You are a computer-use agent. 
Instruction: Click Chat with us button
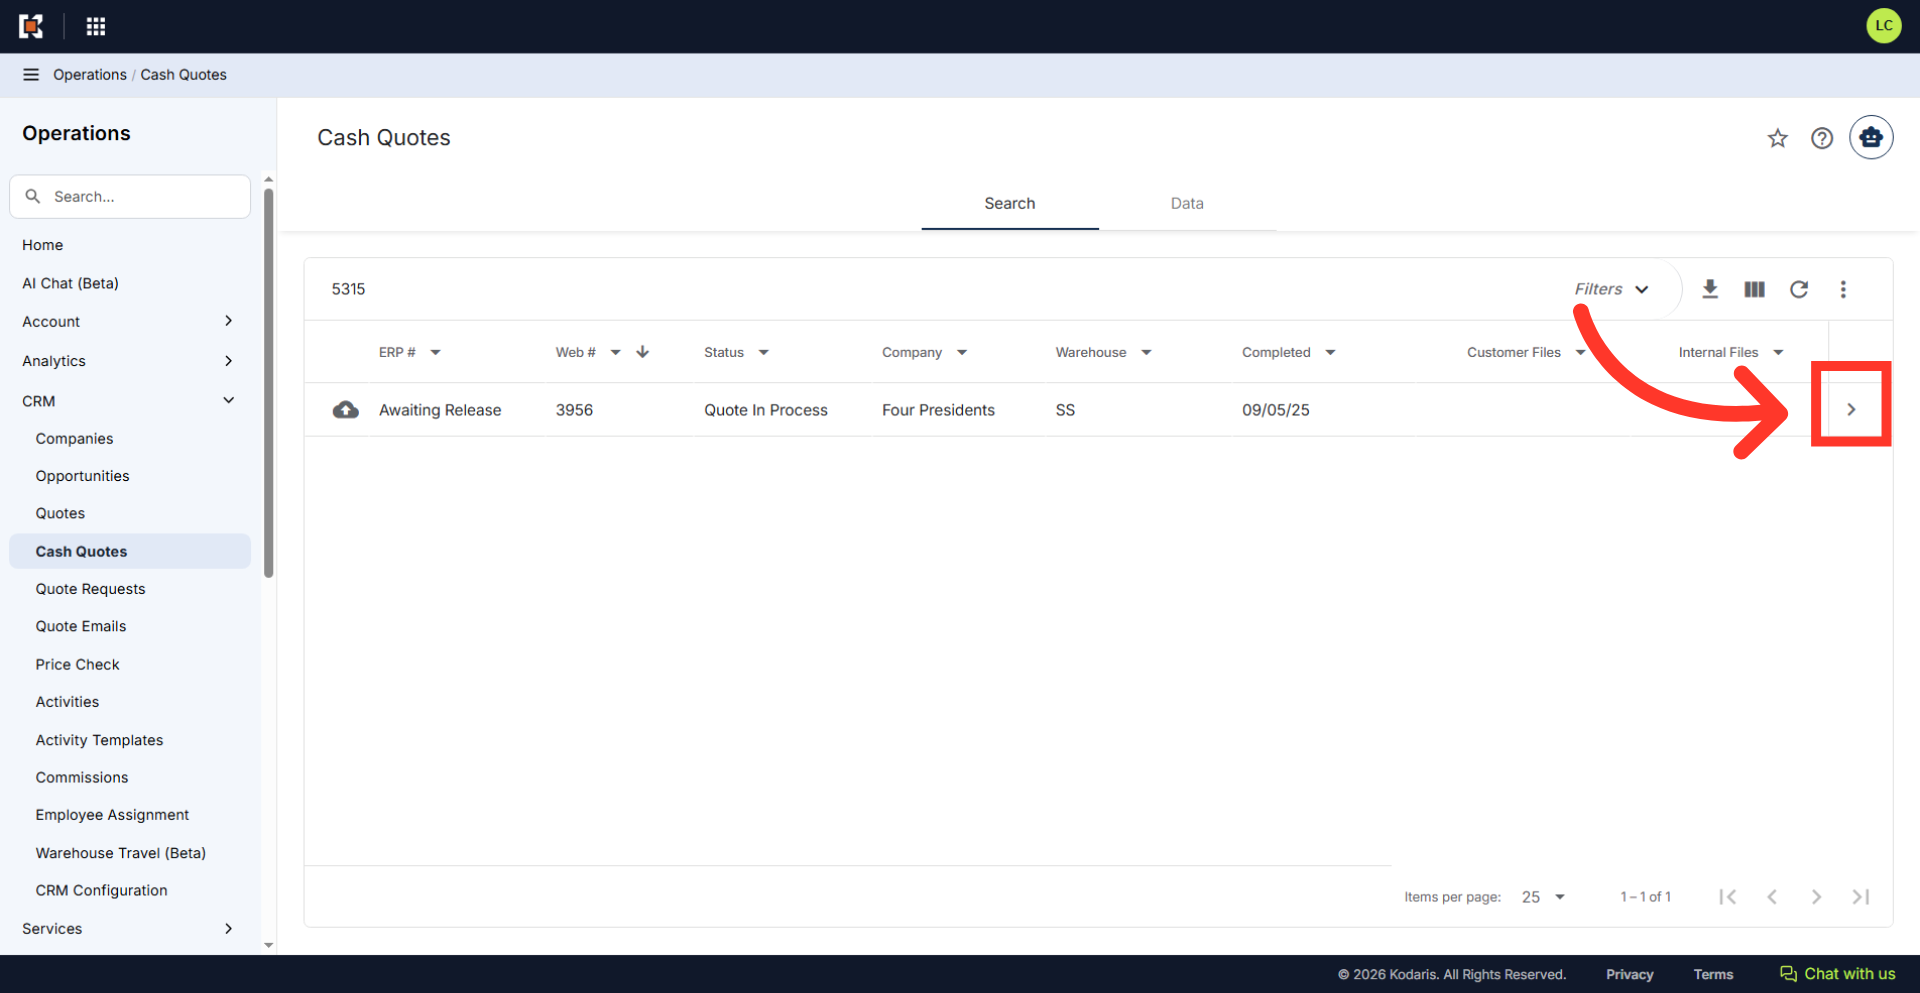(x=1837, y=974)
